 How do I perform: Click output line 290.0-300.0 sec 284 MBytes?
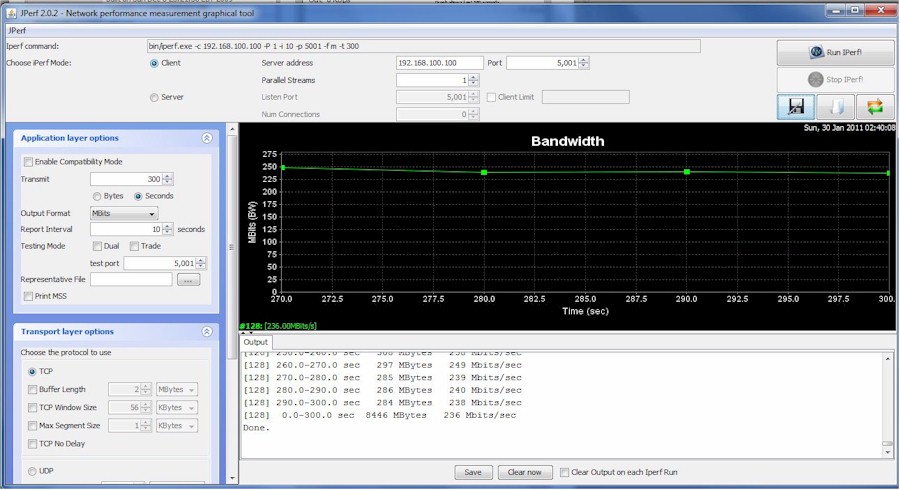(x=382, y=403)
